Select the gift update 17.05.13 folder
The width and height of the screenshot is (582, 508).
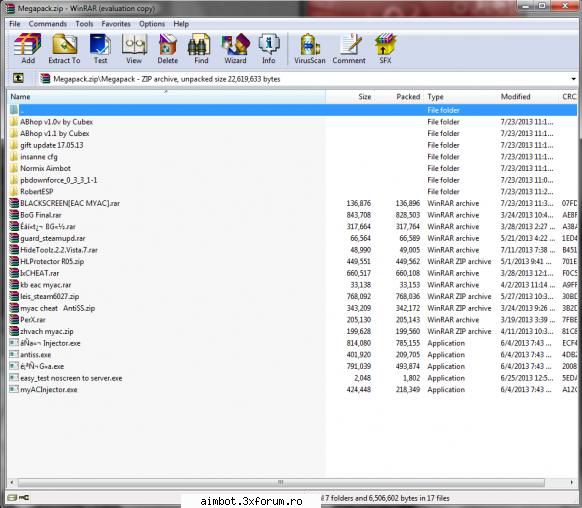[x=52, y=145]
